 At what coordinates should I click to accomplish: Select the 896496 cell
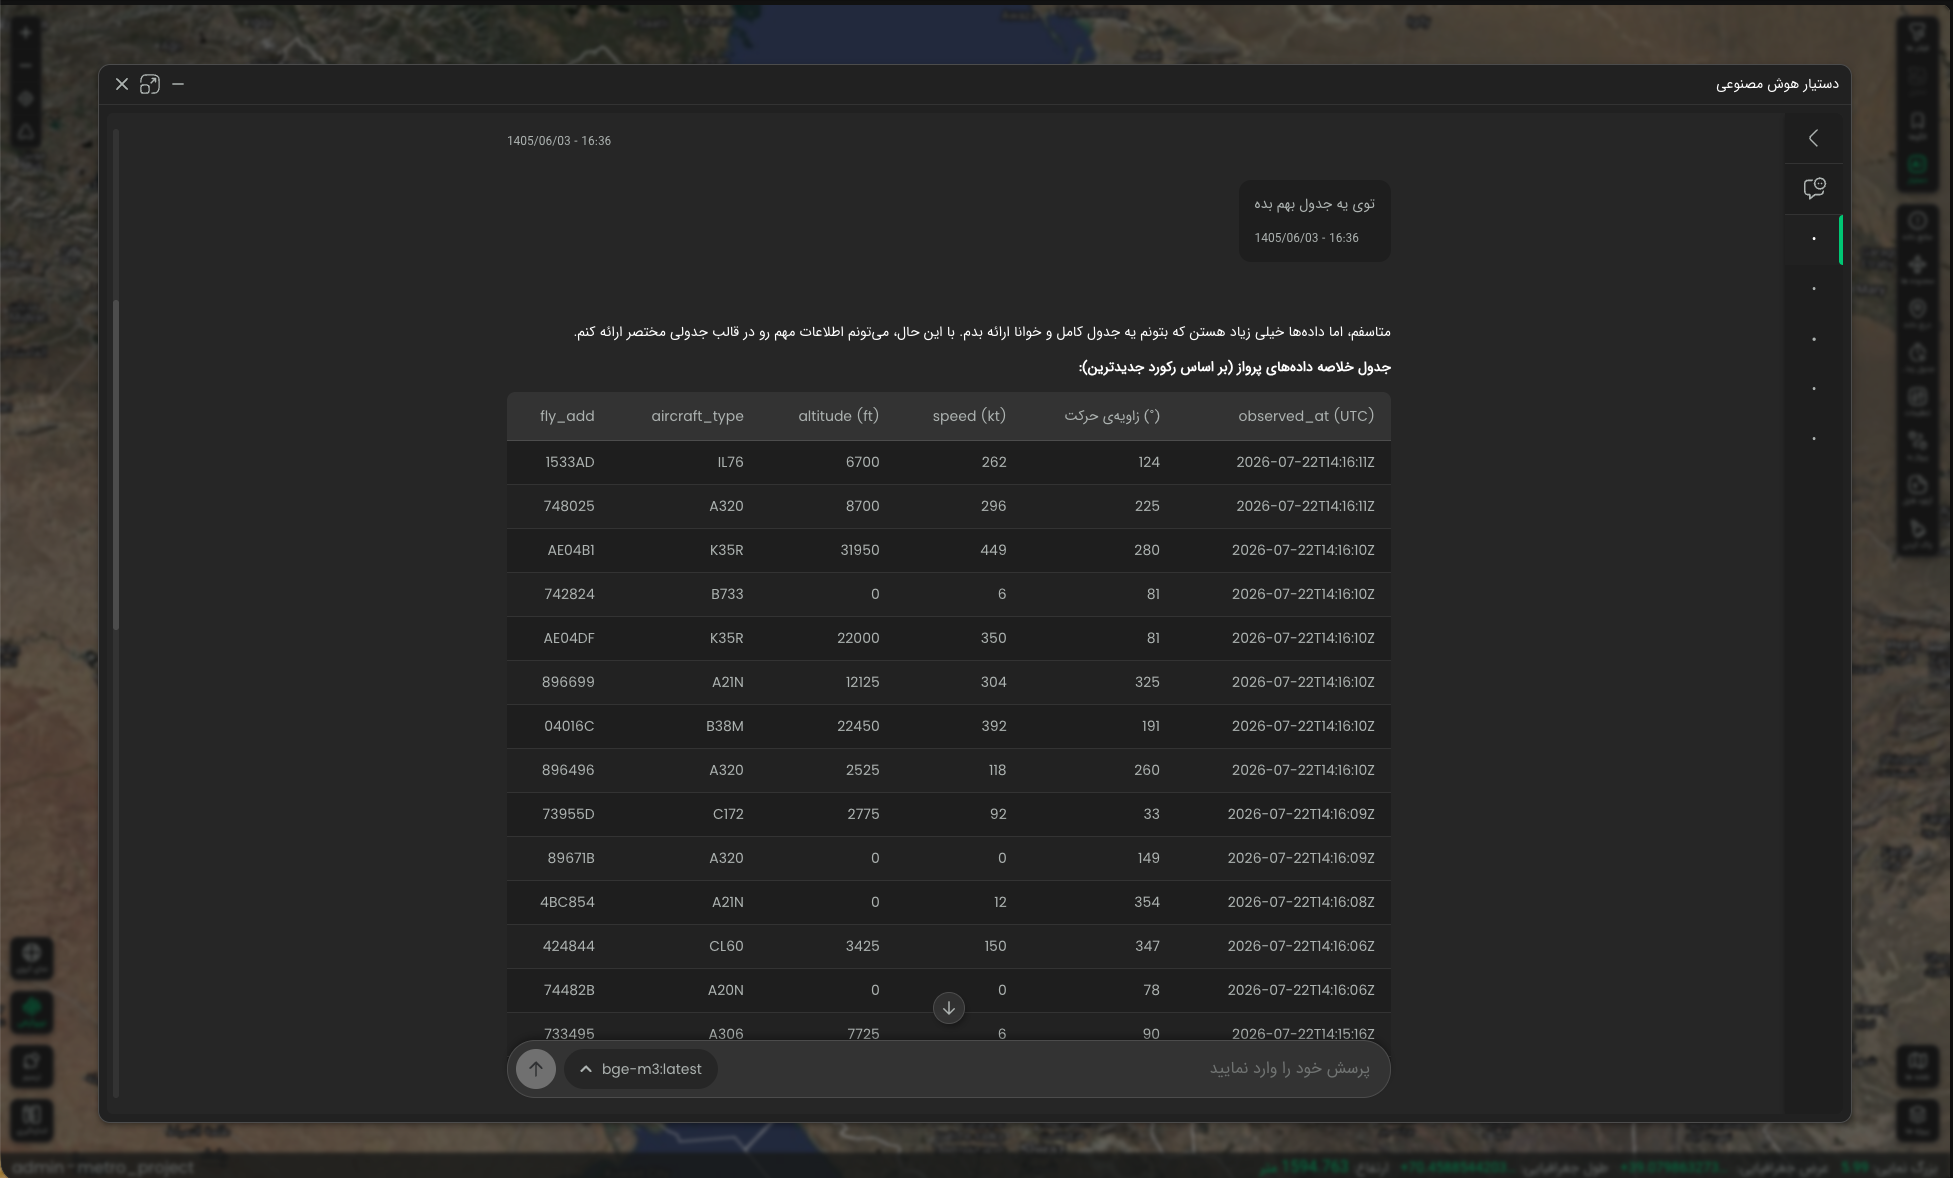pos(568,770)
